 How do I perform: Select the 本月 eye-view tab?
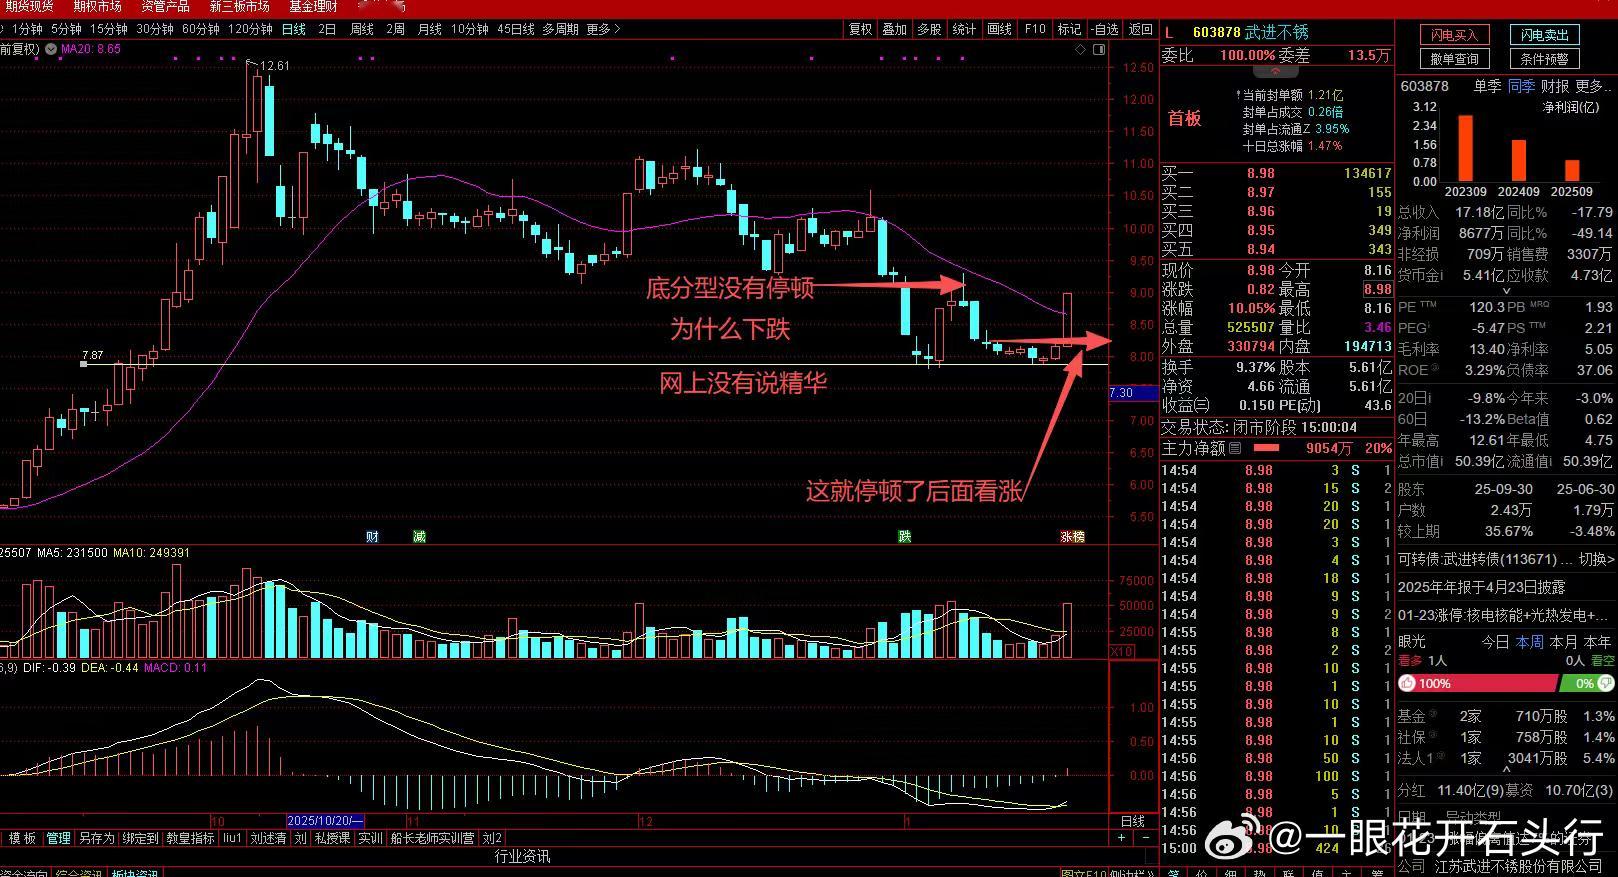(x=1563, y=641)
